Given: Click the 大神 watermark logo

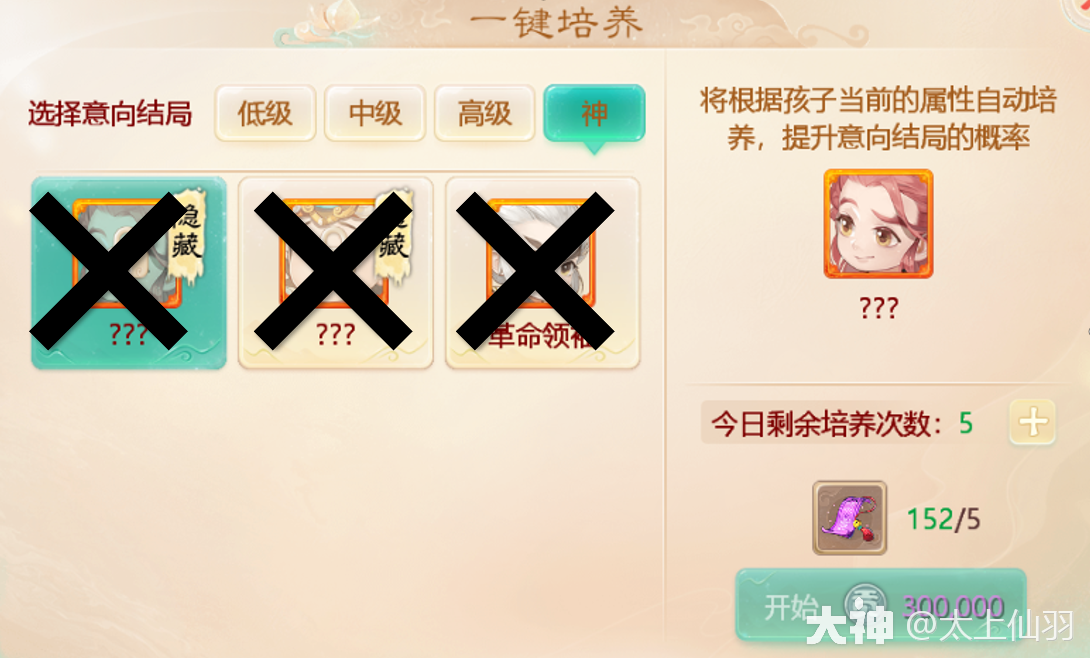Looking at the screenshot, I should tap(849, 625).
